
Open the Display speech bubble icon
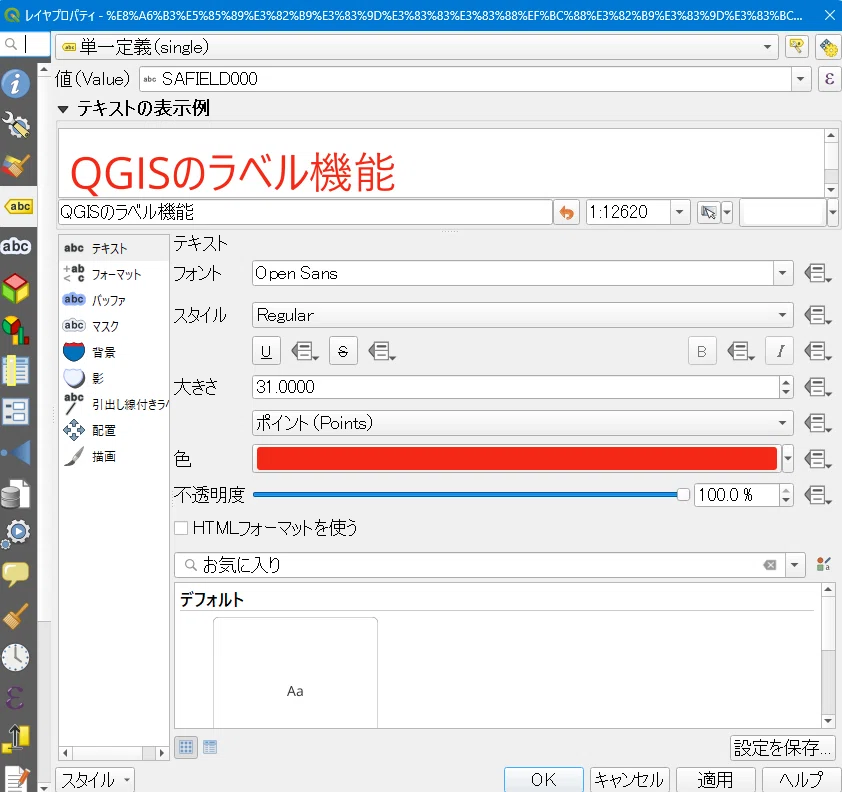(x=16, y=575)
